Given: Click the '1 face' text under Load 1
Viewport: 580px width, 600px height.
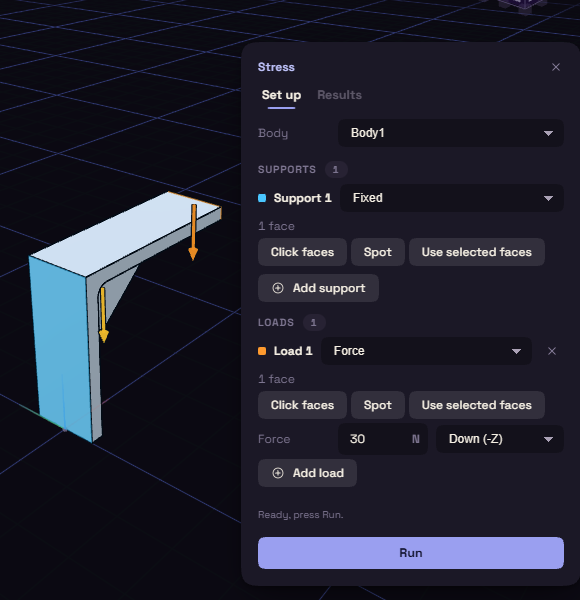Looking at the screenshot, I should point(276,379).
